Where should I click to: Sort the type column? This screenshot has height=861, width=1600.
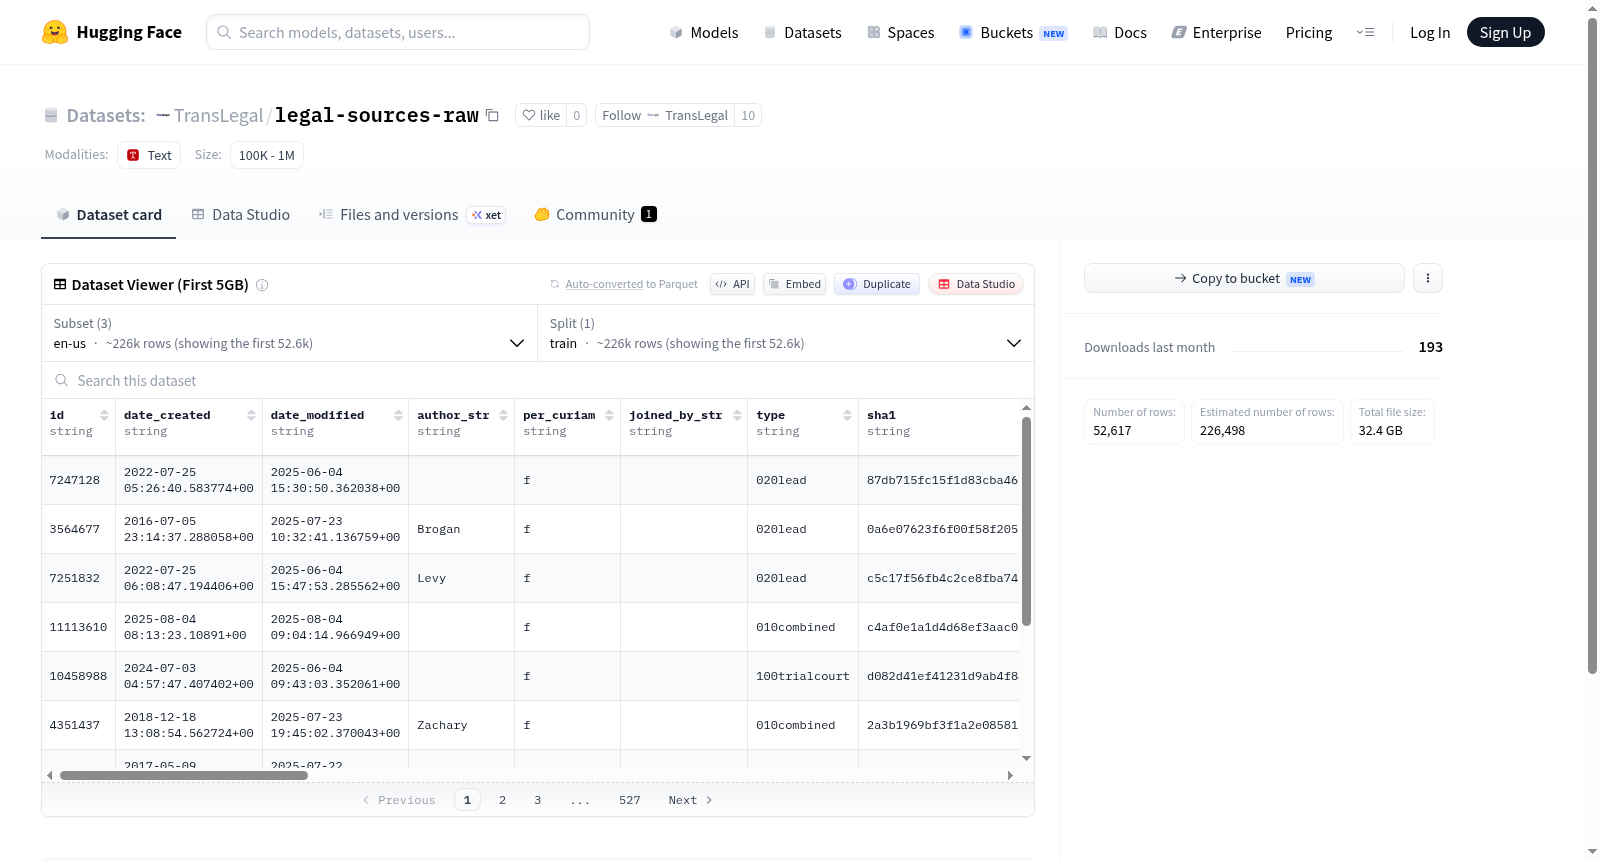[847, 415]
